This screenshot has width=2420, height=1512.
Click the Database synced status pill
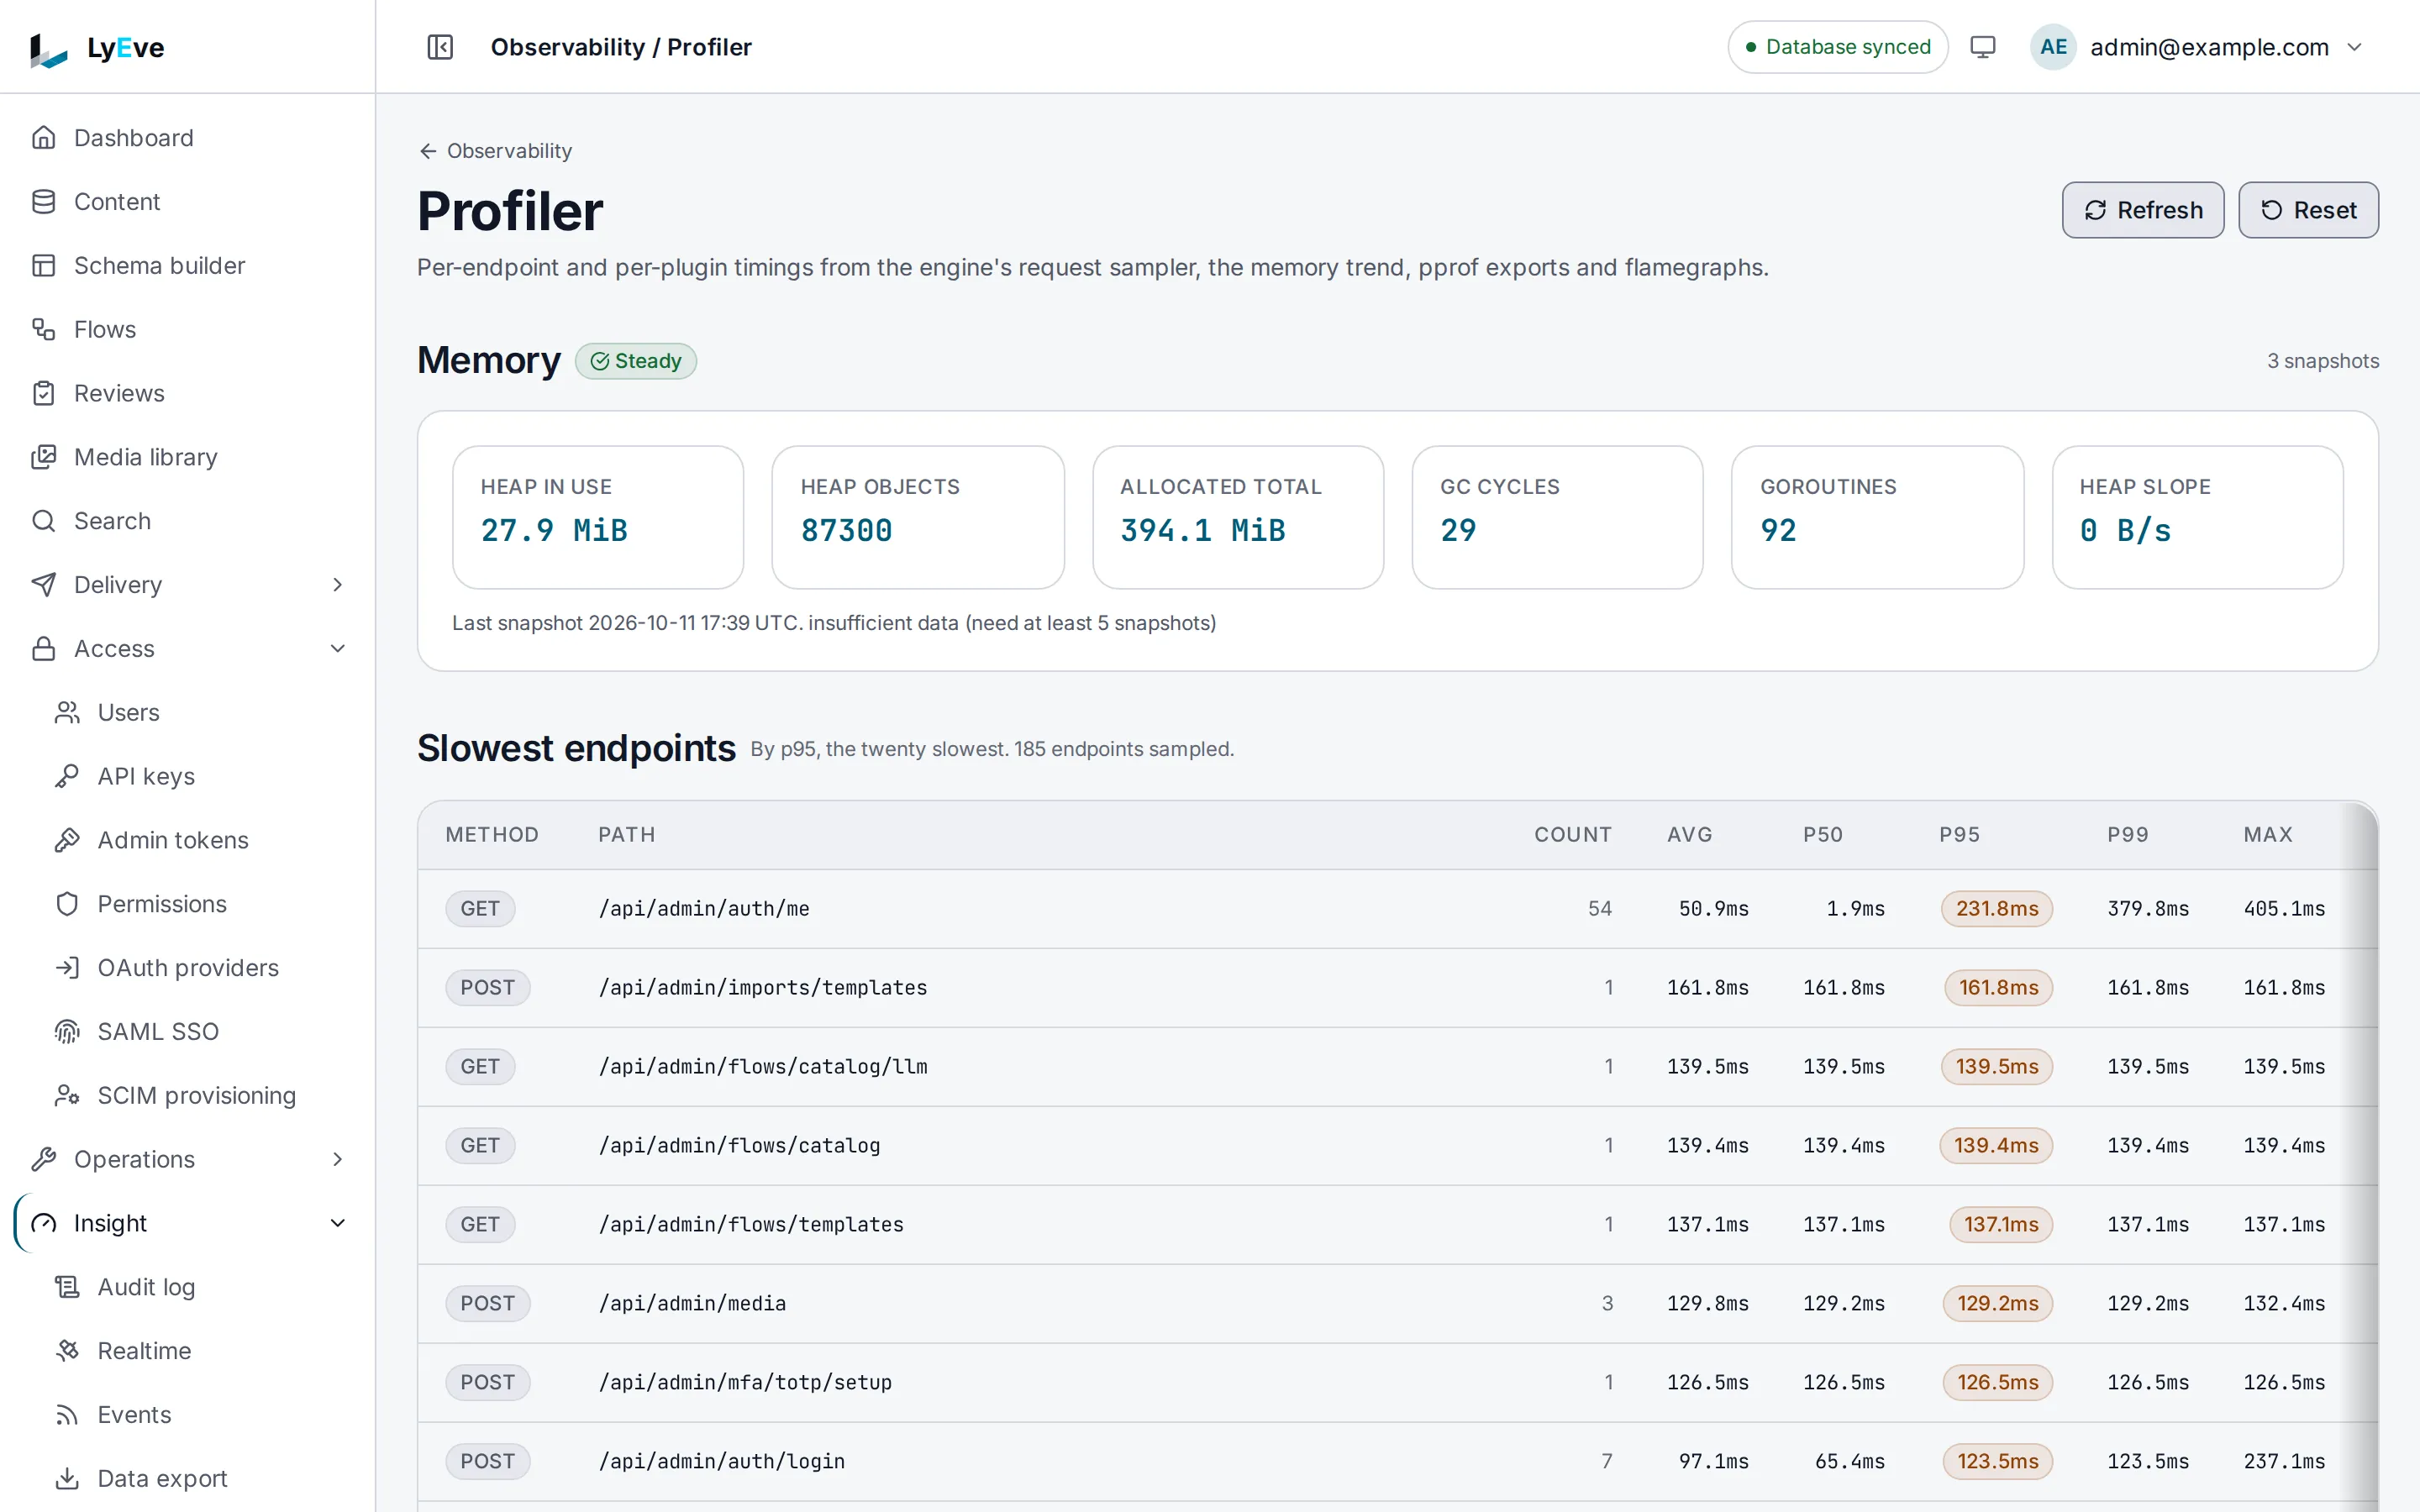pyautogui.click(x=1838, y=47)
